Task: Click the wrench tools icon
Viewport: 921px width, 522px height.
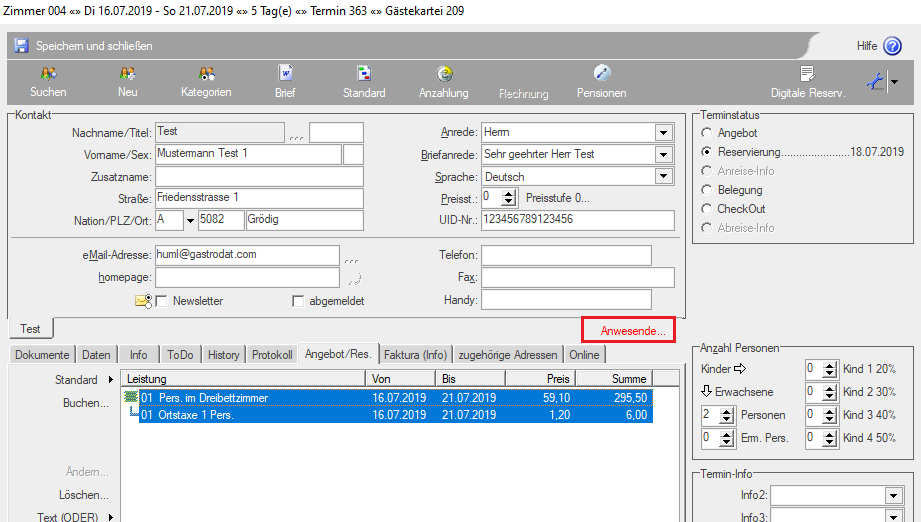Action: point(875,82)
